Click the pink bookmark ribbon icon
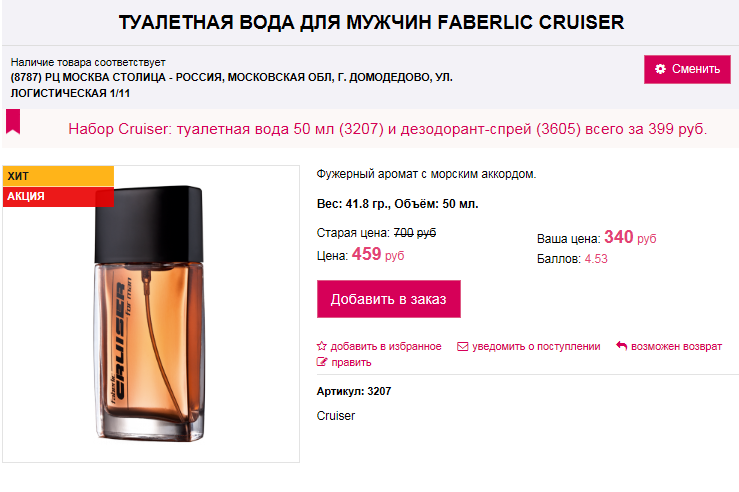The width and height of the screenshot is (739, 492). (13, 122)
